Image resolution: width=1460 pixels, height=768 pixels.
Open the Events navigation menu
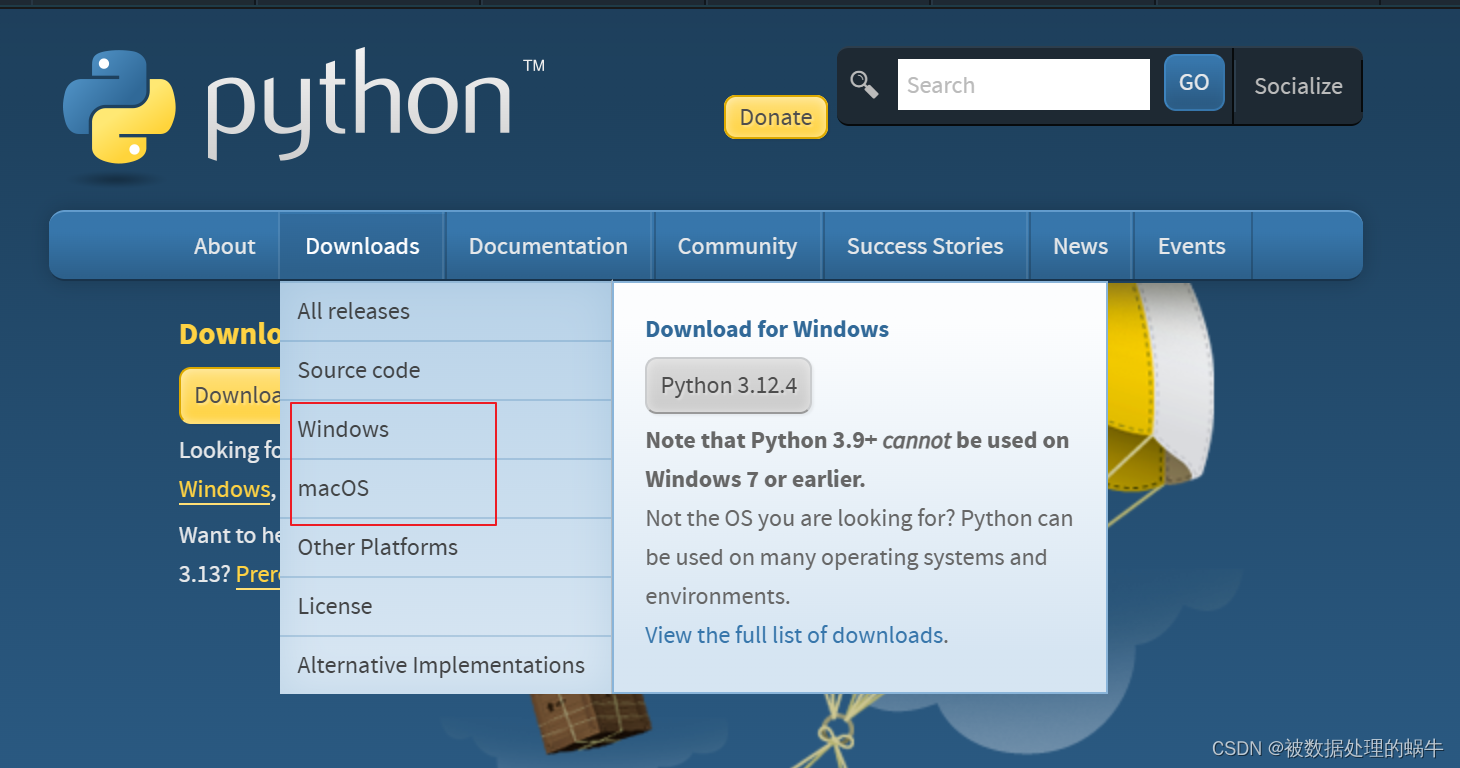(x=1192, y=246)
